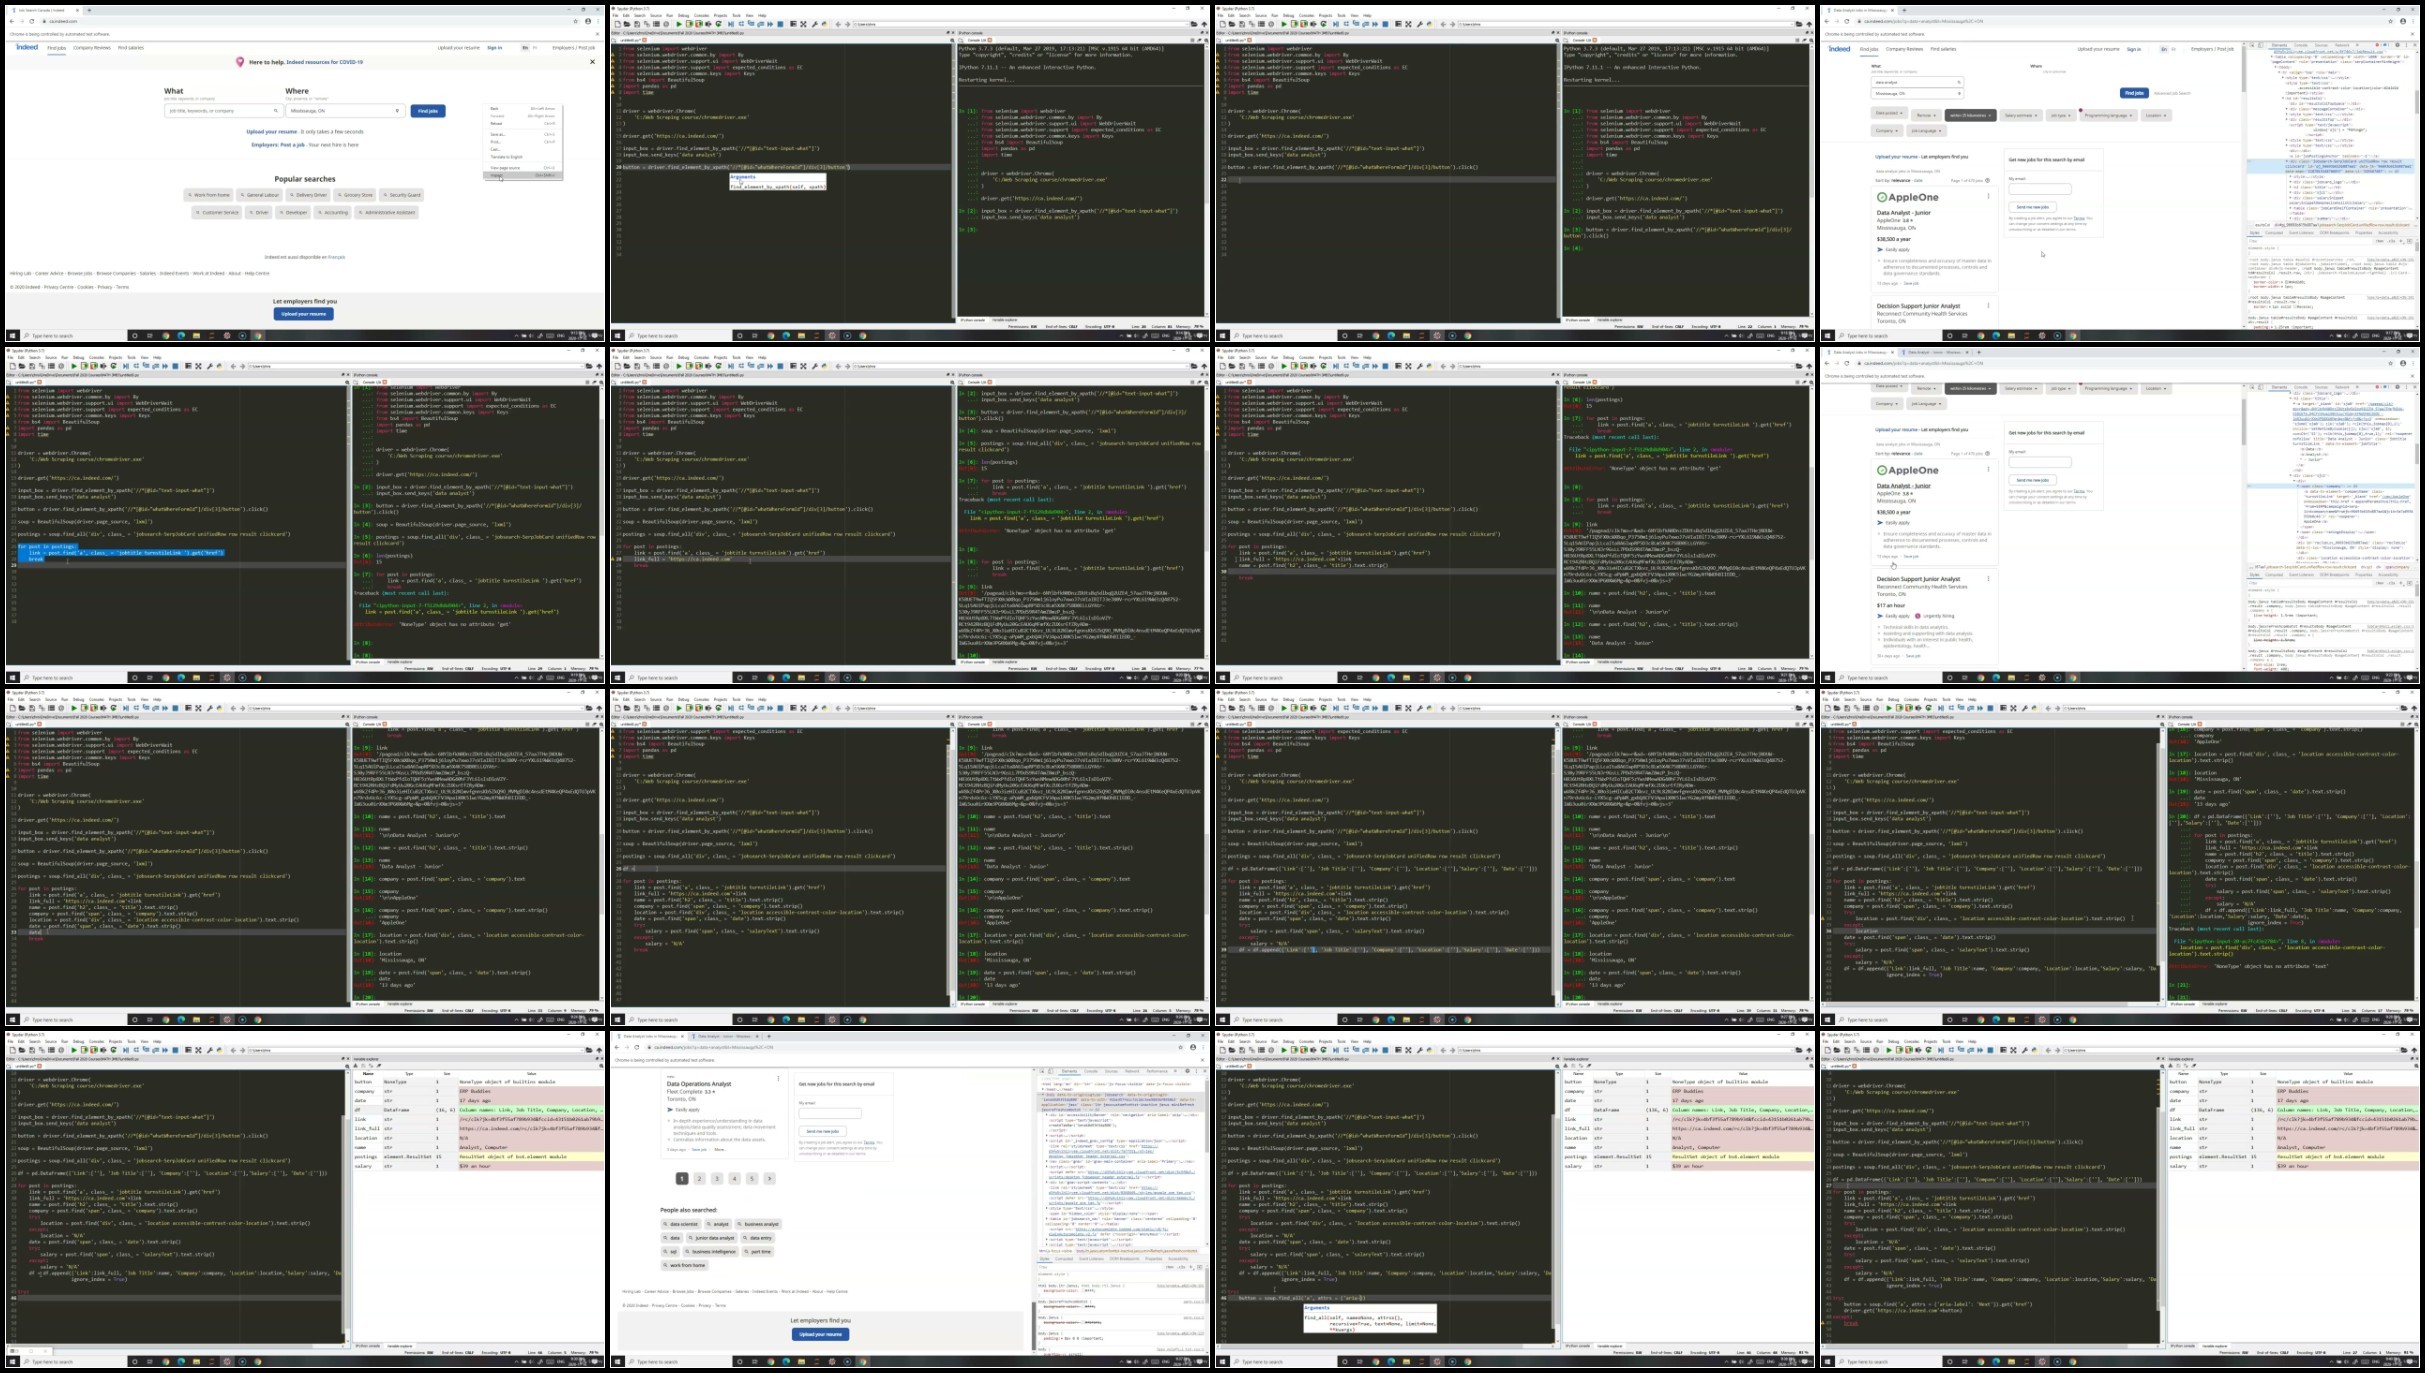Screen dimensions: 2425x1373
Task: Switch language to Fr above Popular searches page
Action: coord(535,47)
